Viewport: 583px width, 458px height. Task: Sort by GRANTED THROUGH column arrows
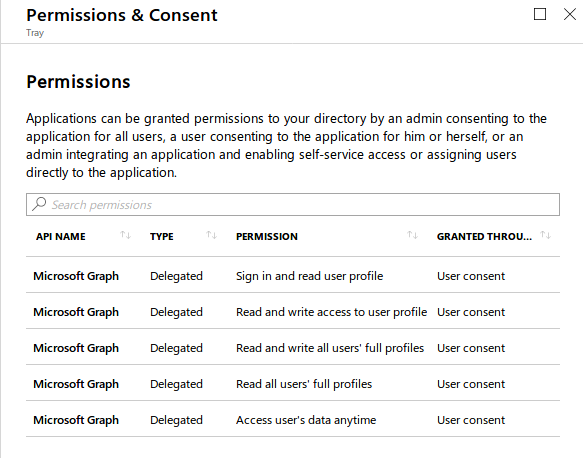[x=546, y=235]
